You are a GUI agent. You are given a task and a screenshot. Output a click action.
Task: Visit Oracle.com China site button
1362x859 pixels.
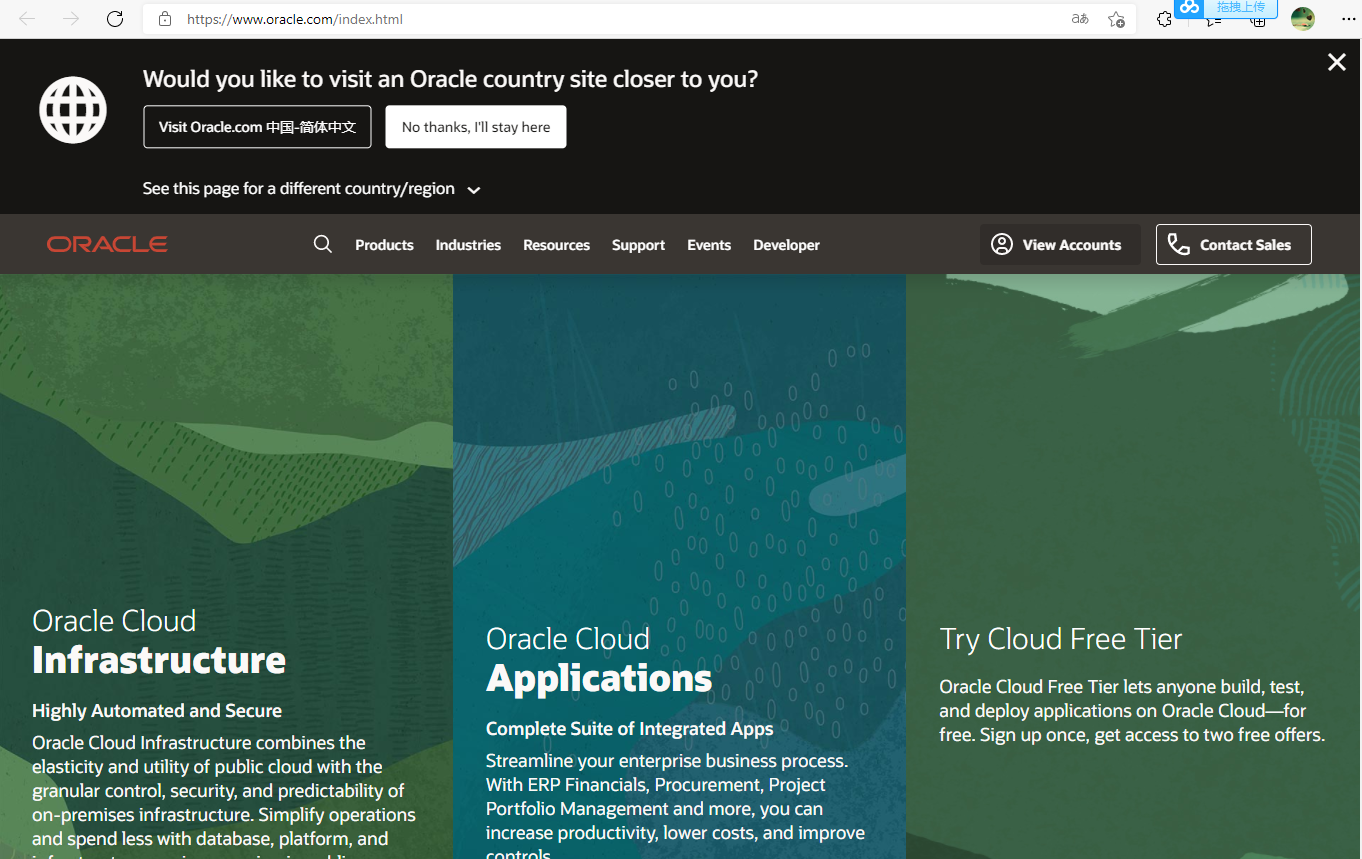pos(257,127)
